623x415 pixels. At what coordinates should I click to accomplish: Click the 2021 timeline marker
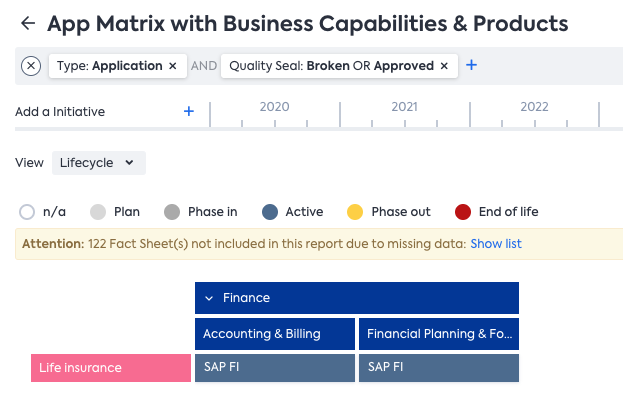pos(404,107)
